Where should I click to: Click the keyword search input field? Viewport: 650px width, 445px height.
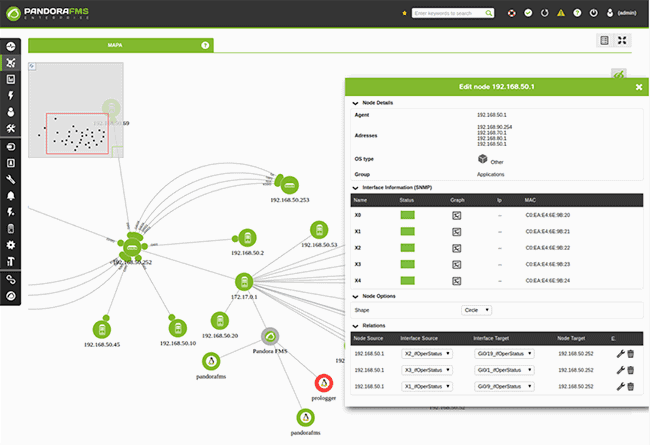pos(449,13)
